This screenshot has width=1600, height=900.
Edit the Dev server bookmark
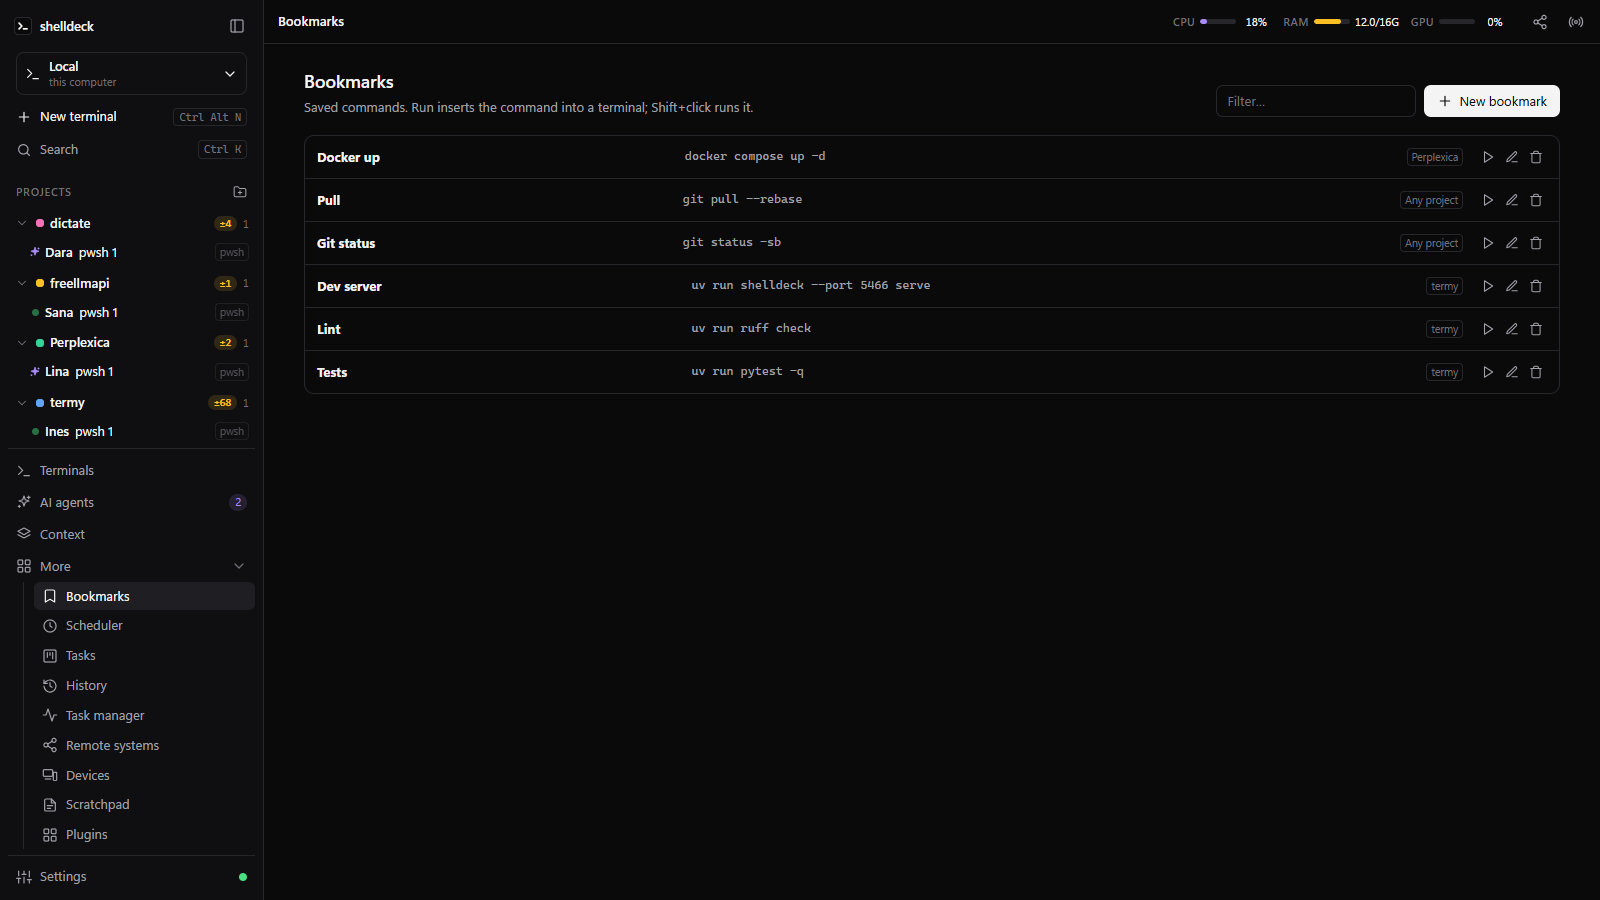tap(1512, 286)
